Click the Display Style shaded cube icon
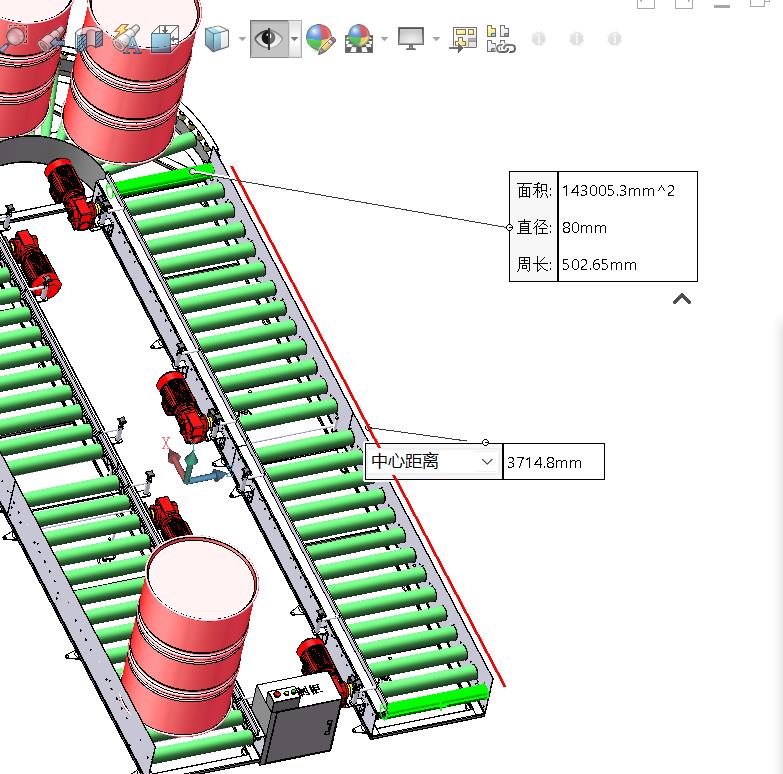The height and width of the screenshot is (774, 783). 217,38
